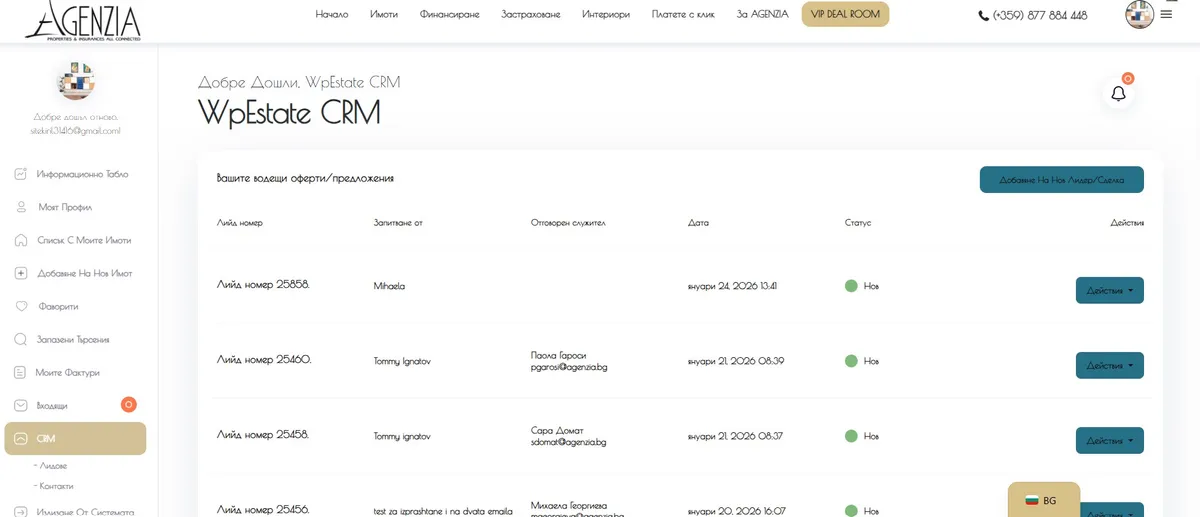The width and height of the screenshot is (1200, 517).
Task: Click the Моят Профил person icon
Action: 21,207
